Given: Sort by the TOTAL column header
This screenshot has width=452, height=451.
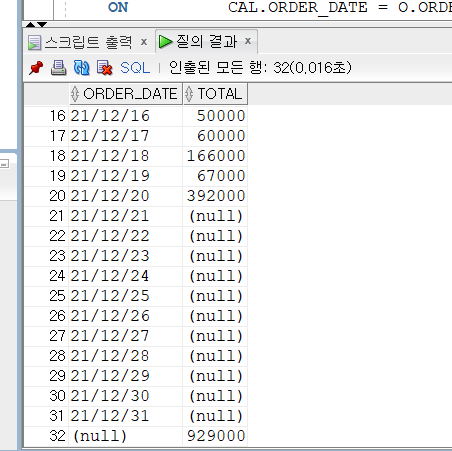Looking at the screenshot, I should [215, 94].
